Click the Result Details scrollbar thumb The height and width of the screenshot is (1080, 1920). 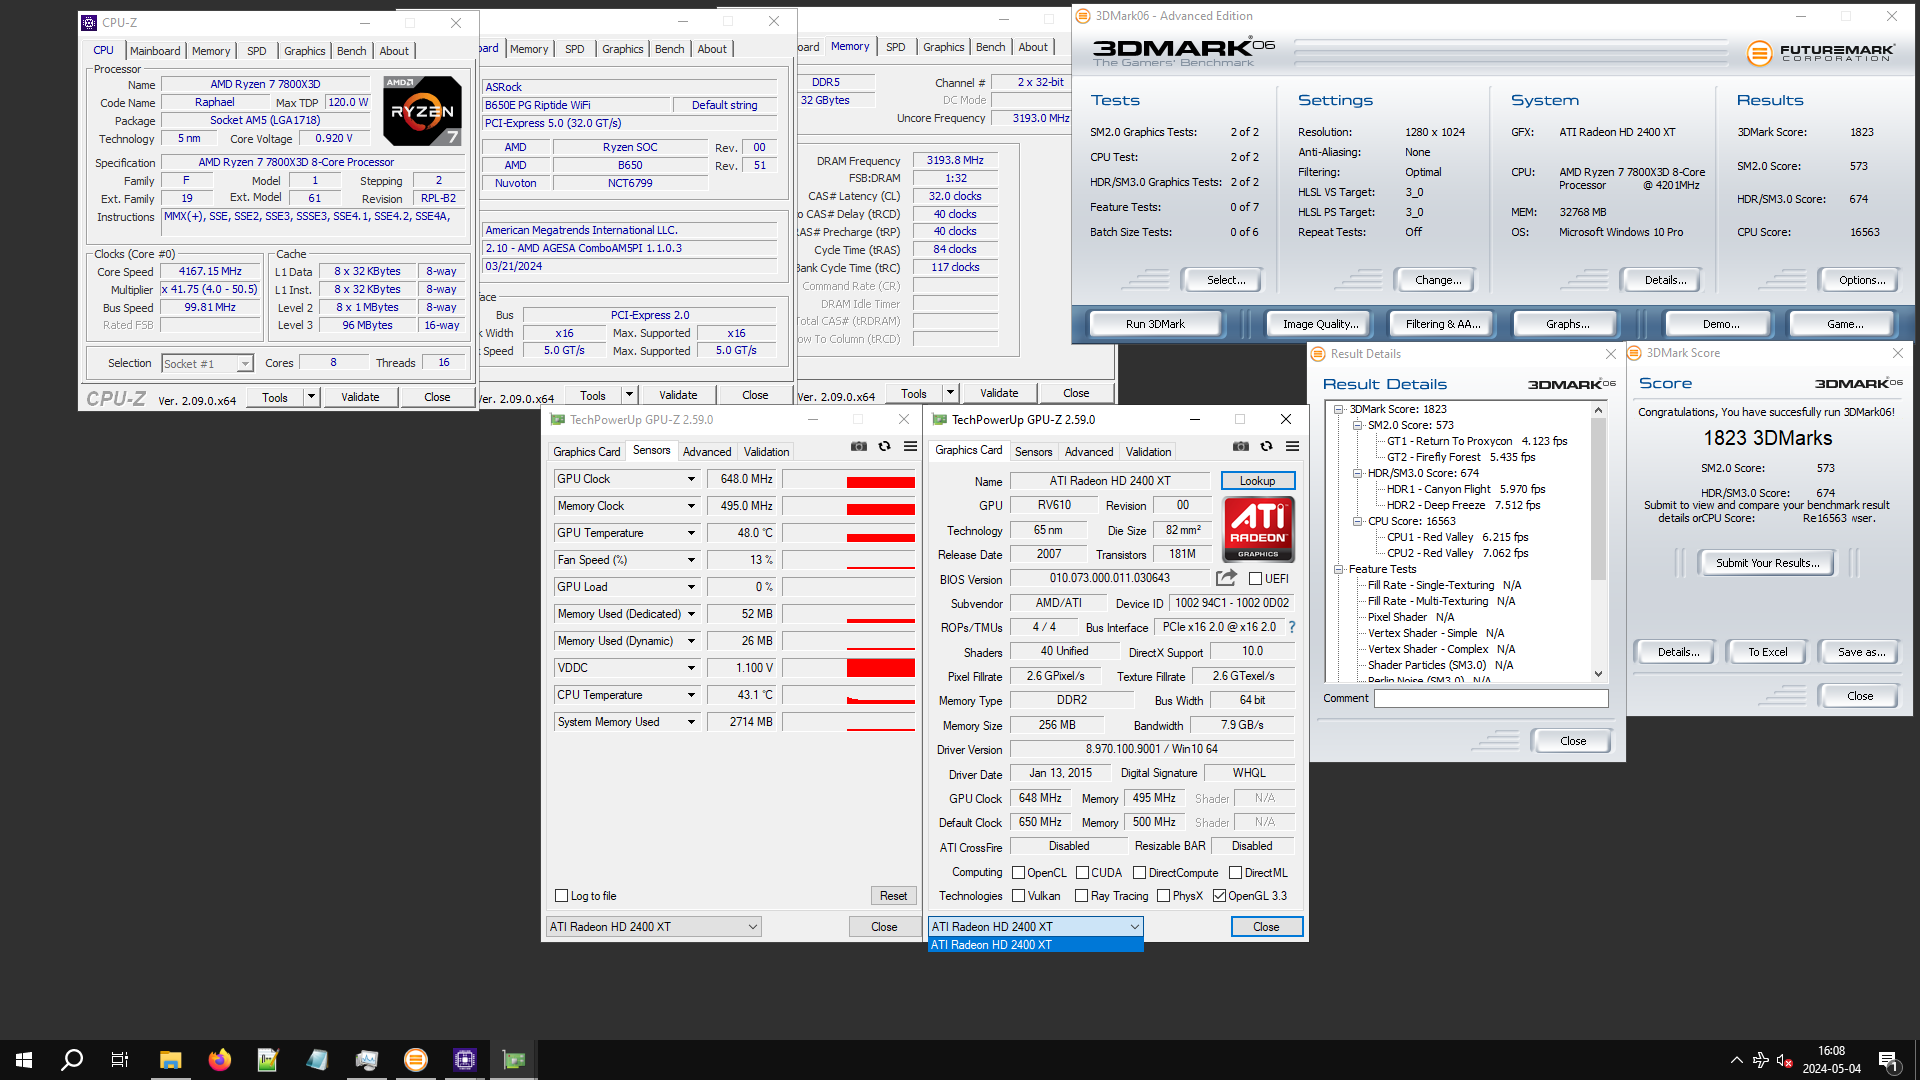(1598, 498)
